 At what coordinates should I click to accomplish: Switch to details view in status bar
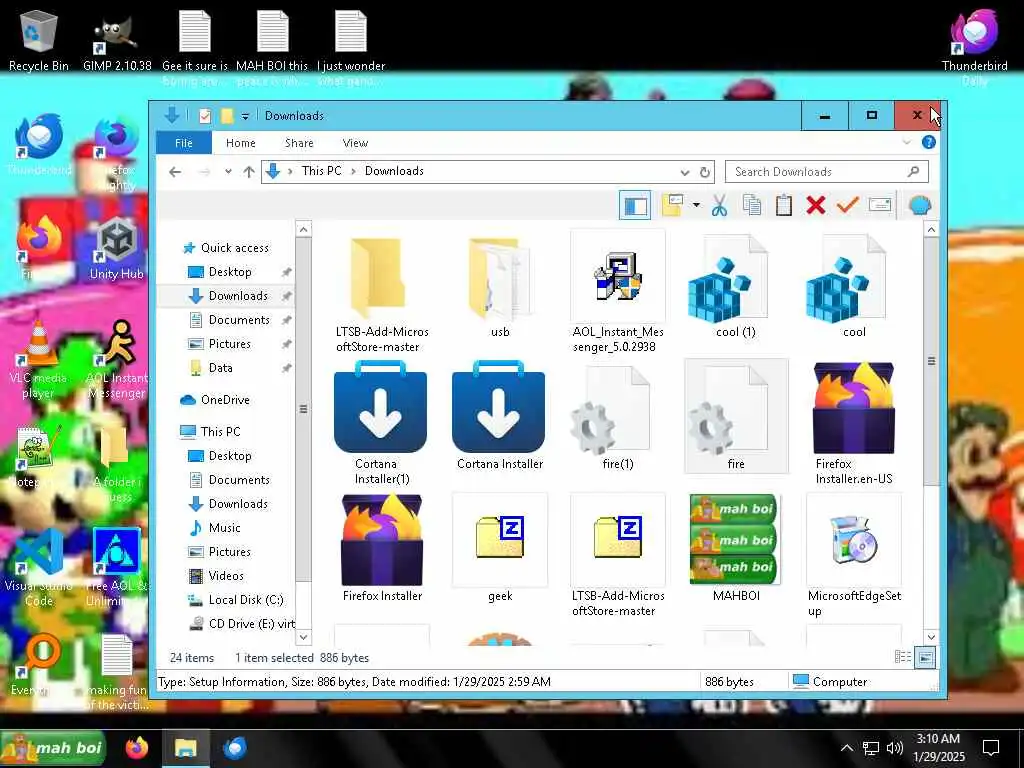tap(903, 657)
